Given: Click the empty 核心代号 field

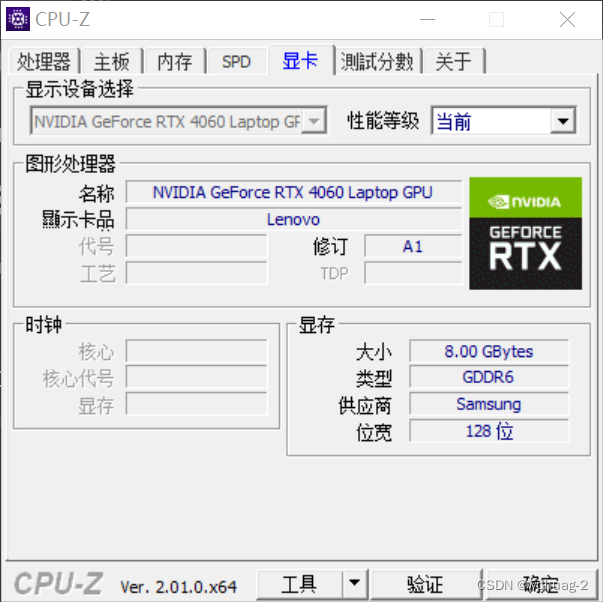Looking at the screenshot, I should point(197,378).
